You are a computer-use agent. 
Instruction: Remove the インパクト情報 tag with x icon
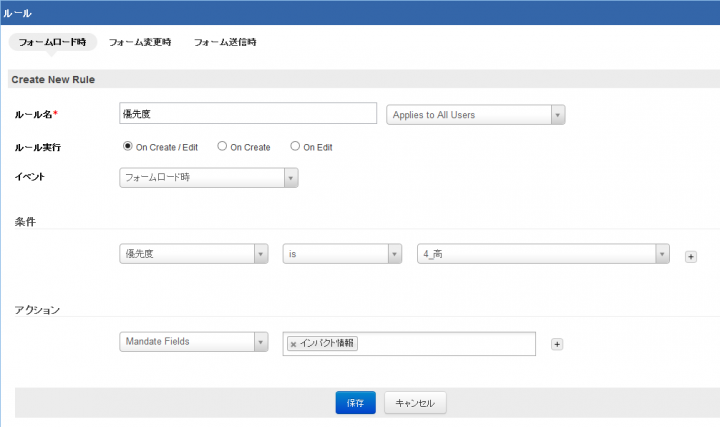(293, 344)
